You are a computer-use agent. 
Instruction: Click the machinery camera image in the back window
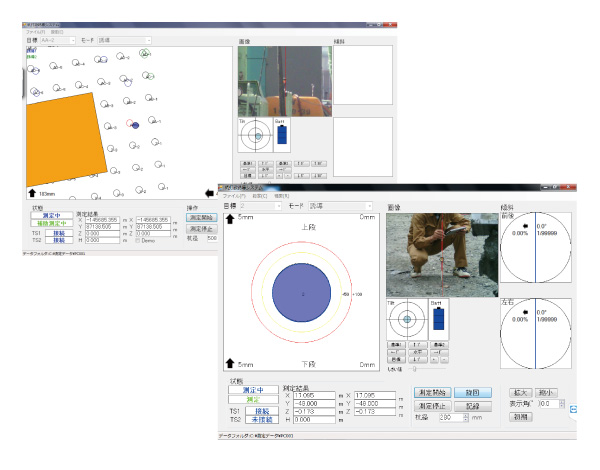(x=285, y=82)
